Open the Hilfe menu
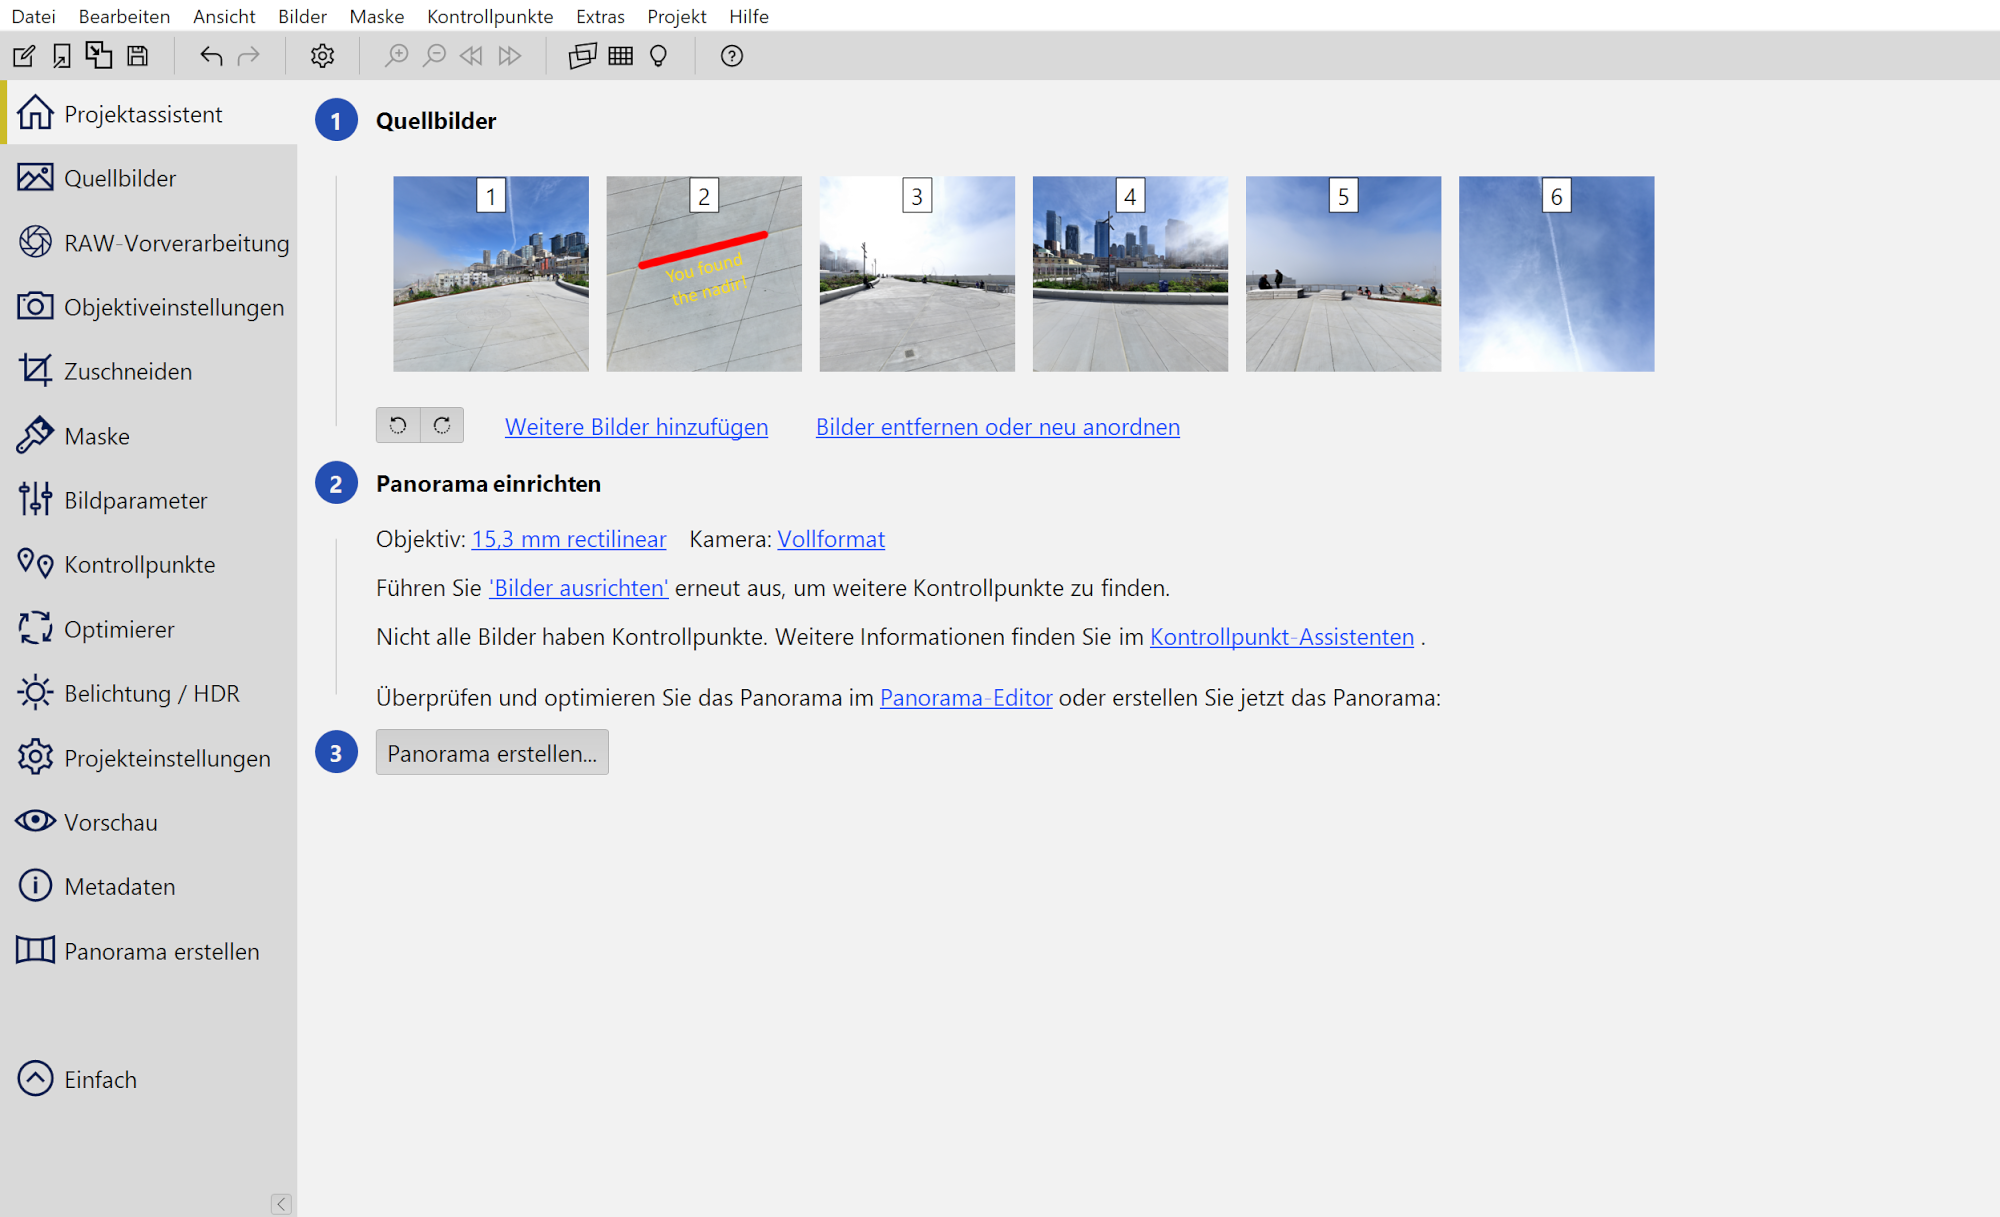 [749, 16]
